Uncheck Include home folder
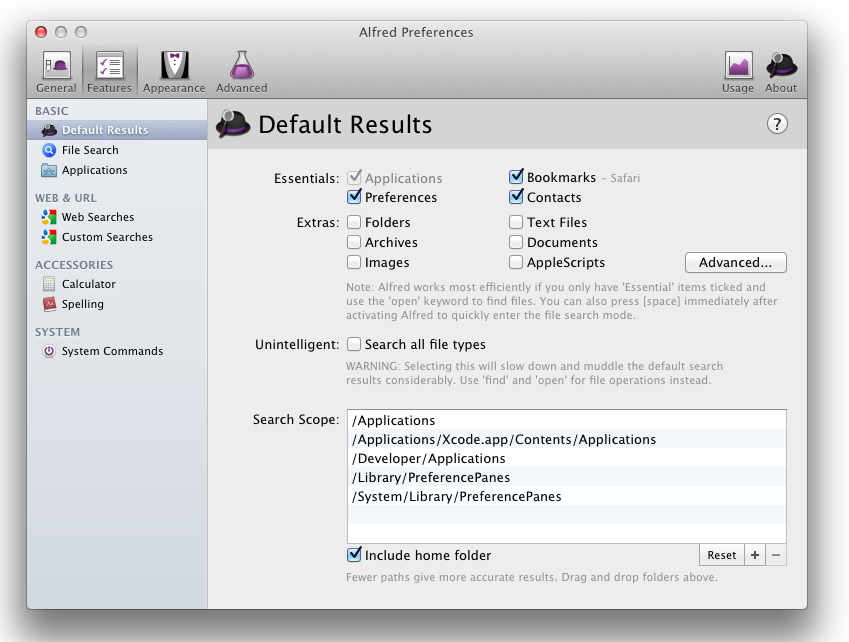The image size is (849, 642). pyautogui.click(x=354, y=555)
